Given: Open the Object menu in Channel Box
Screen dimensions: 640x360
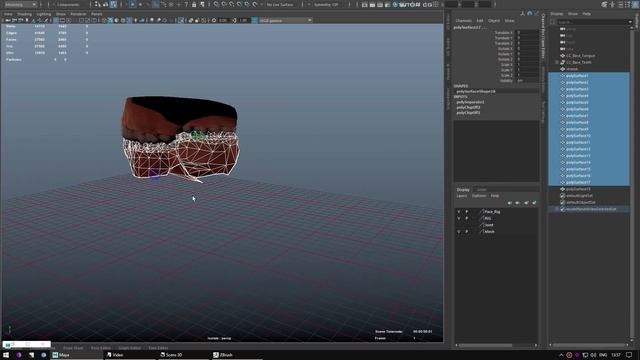Looking at the screenshot, I should [494, 20].
